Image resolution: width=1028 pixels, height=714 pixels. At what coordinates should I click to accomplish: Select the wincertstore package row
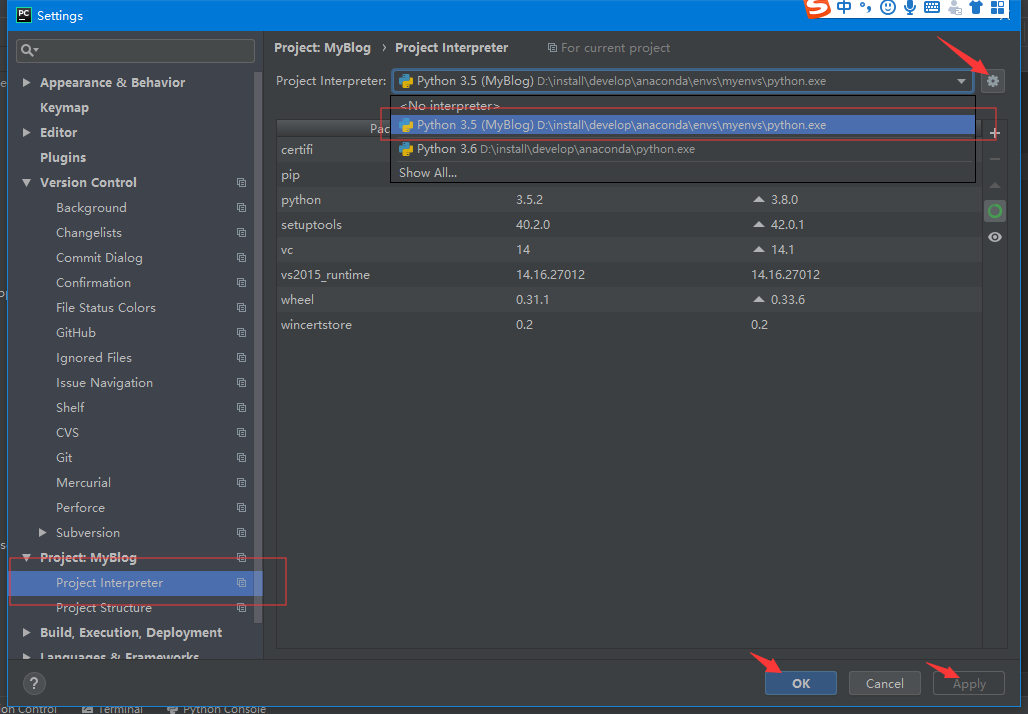click(x=629, y=325)
